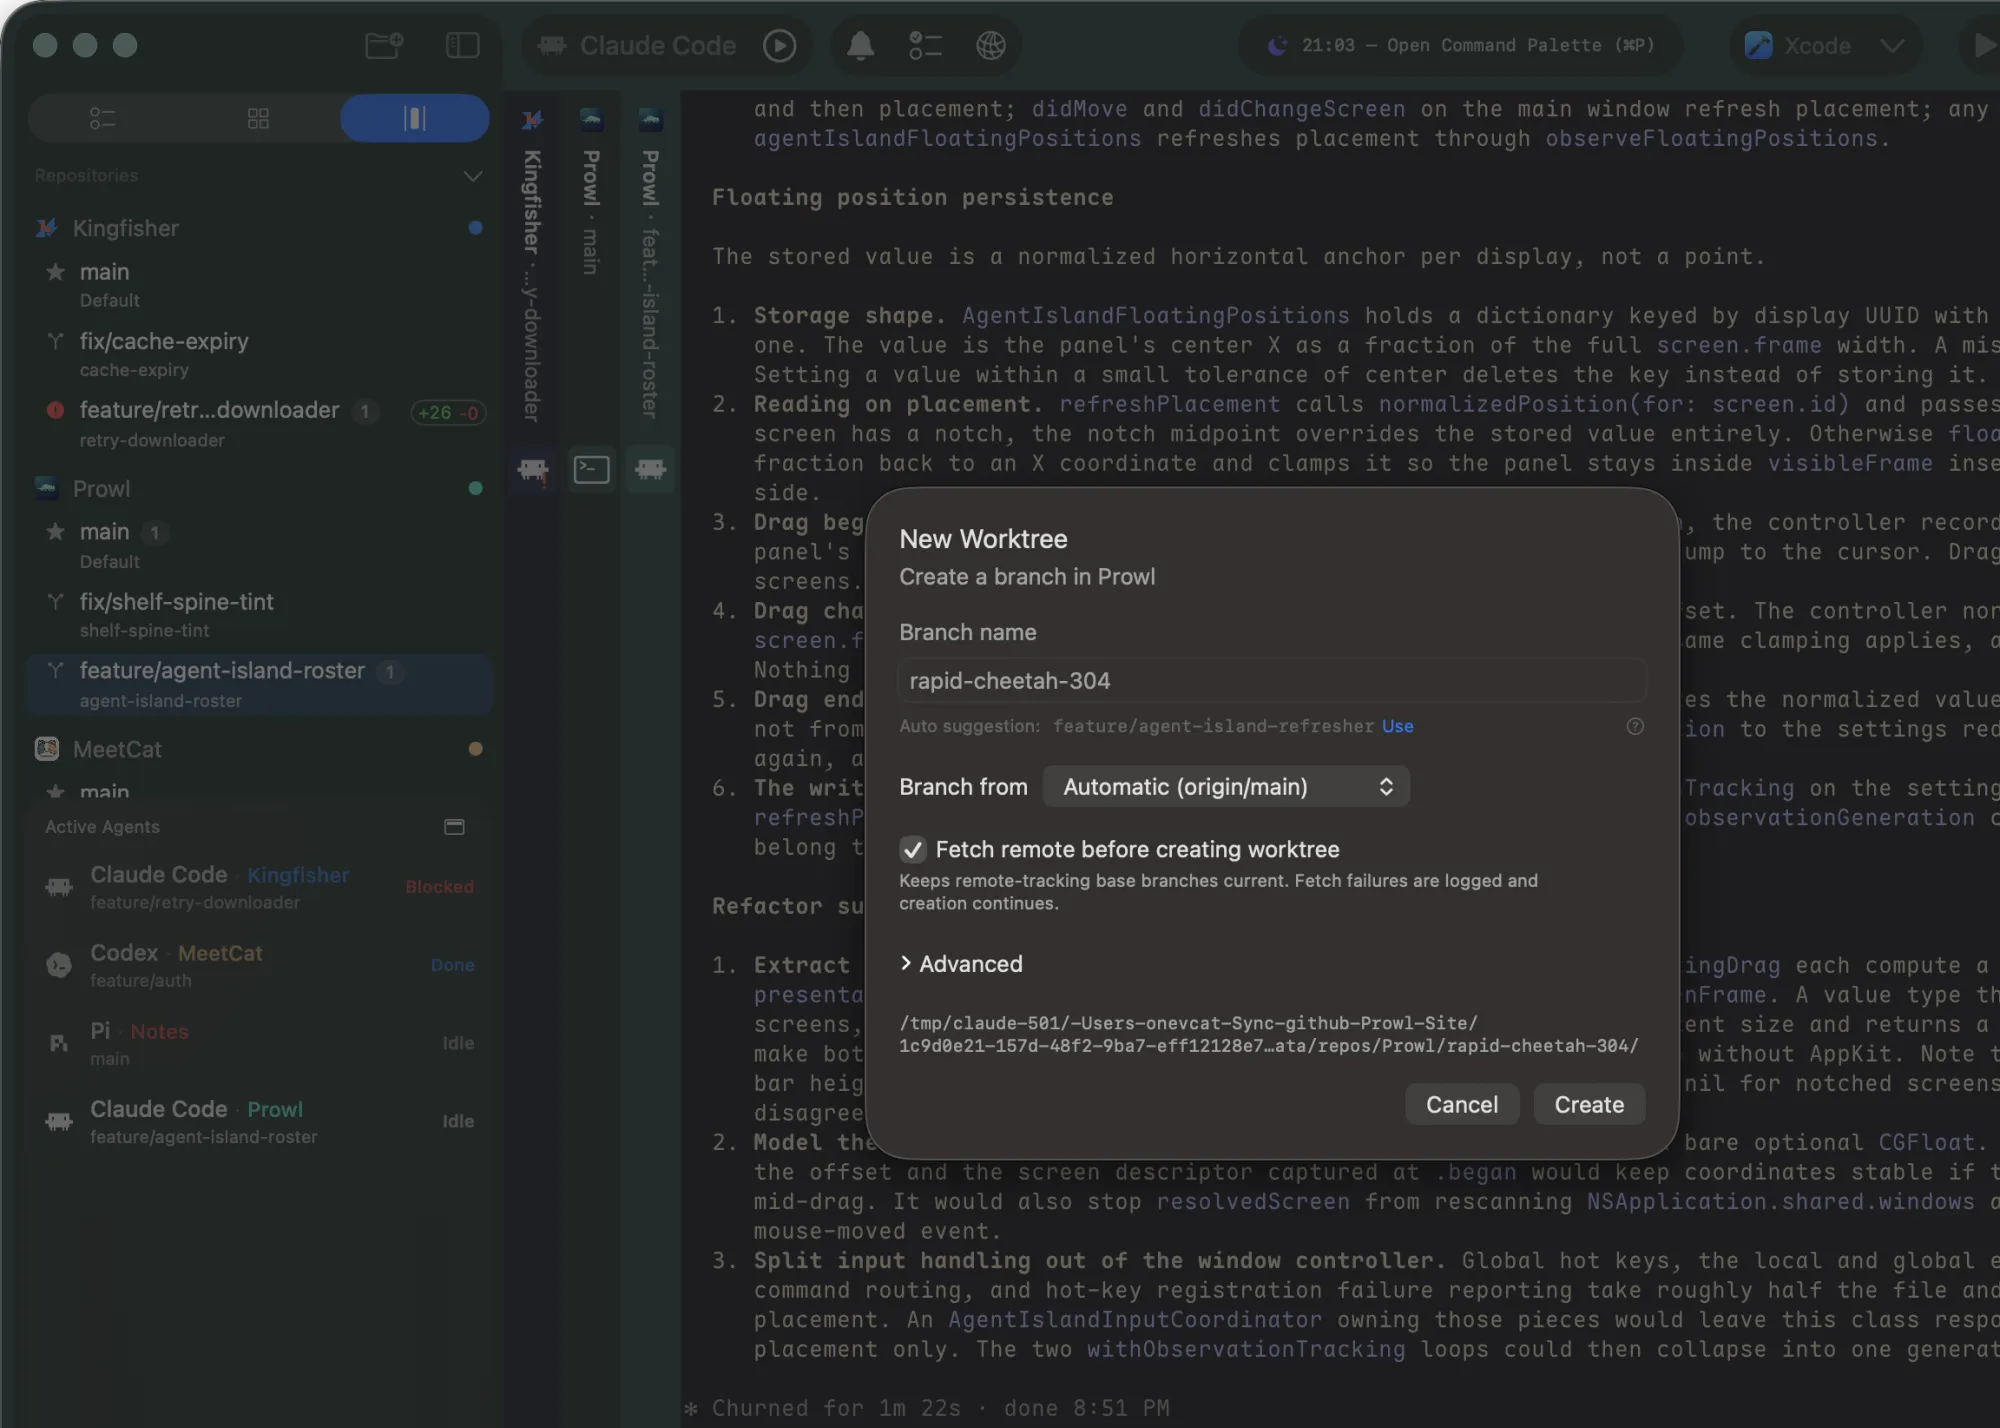Screen dimensions: 2000x1428
Task: Open the Xcode dropdown
Action: click(1826, 46)
